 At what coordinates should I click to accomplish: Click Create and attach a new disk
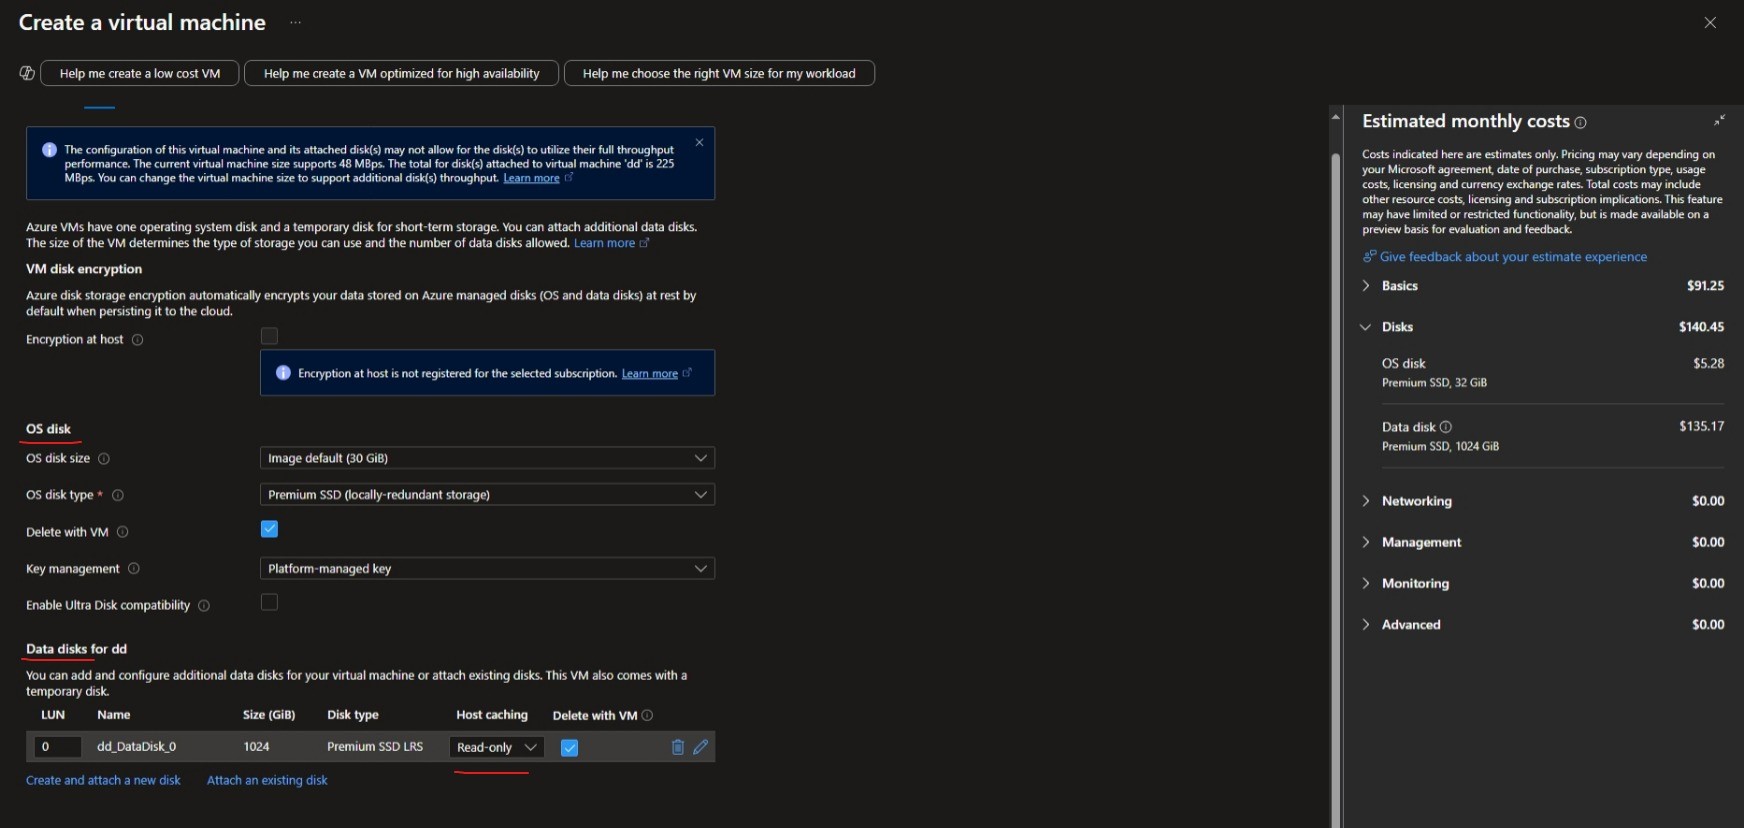(x=103, y=780)
